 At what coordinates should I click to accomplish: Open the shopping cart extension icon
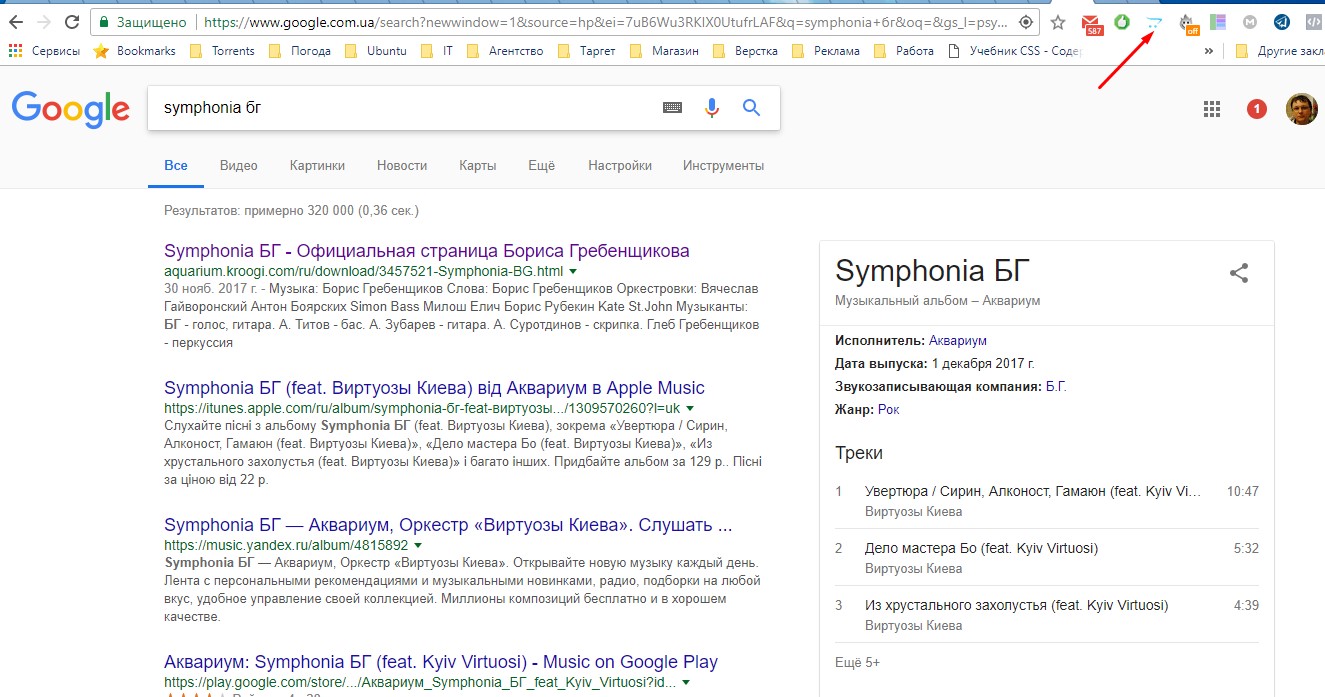click(x=1155, y=22)
